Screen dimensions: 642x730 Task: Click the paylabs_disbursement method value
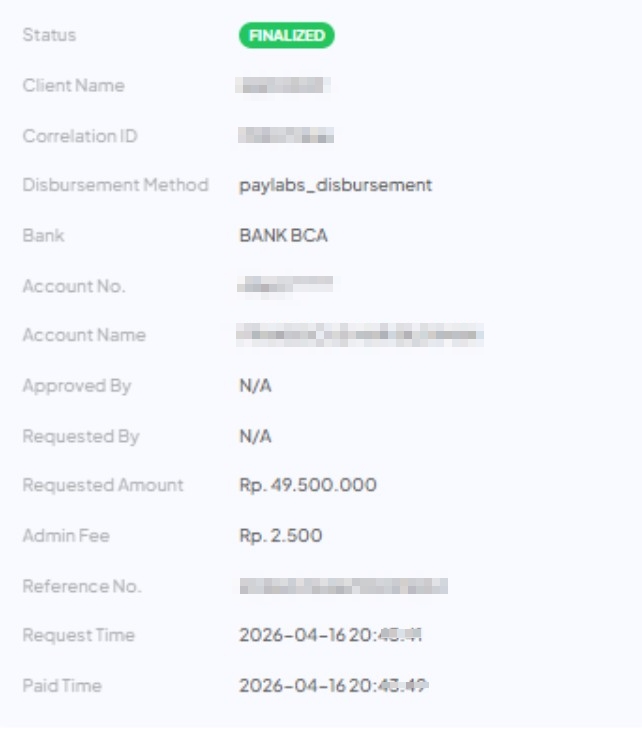click(x=335, y=185)
